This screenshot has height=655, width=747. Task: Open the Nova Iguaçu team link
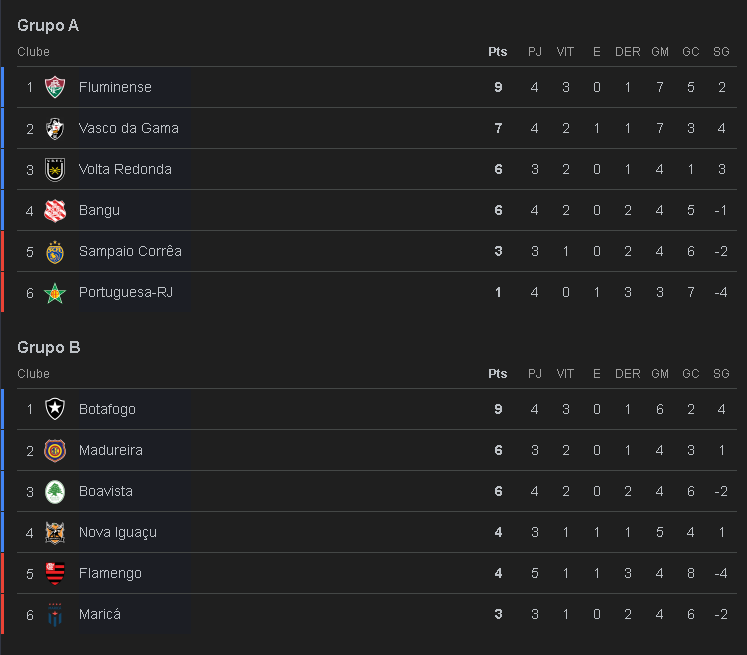[117, 532]
